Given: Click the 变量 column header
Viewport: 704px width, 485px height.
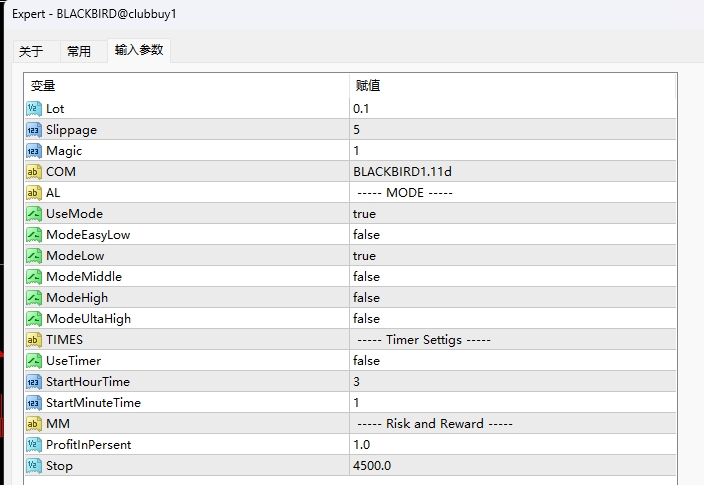Looking at the screenshot, I should click(43, 86).
